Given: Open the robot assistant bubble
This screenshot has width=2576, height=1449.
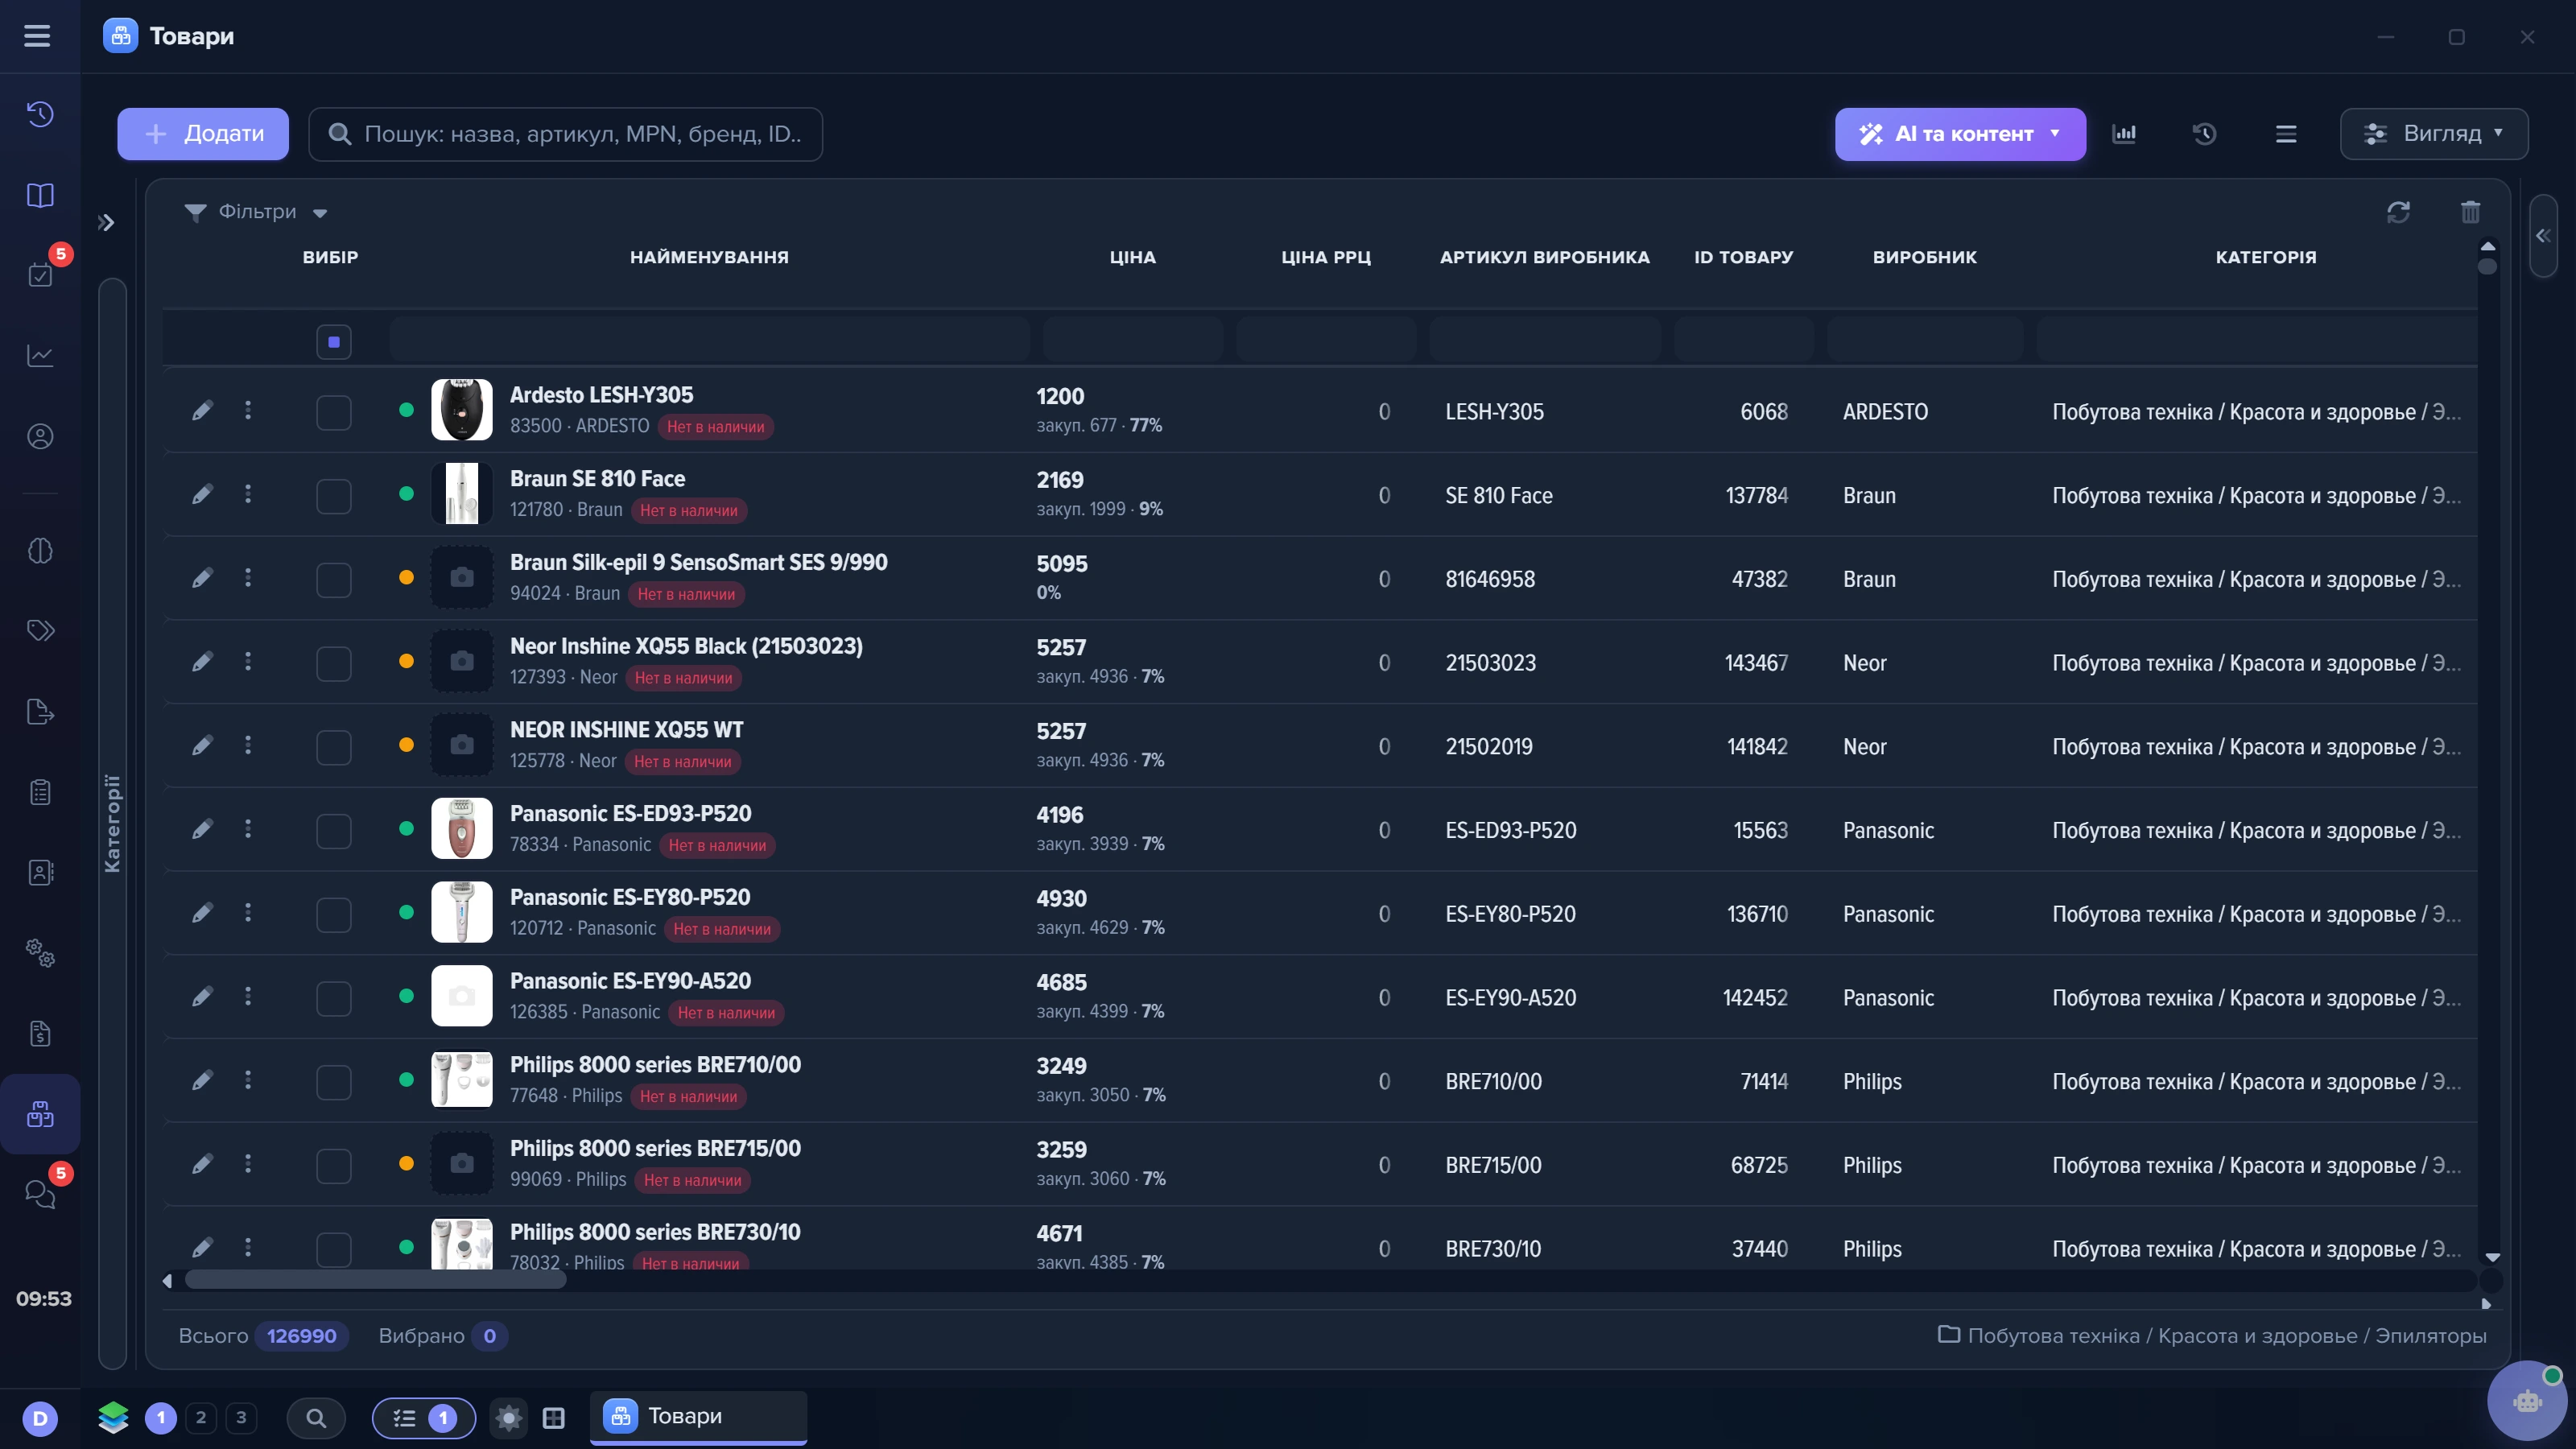Looking at the screenshot, I should pyautogui.click(x=2528, y=1401).
